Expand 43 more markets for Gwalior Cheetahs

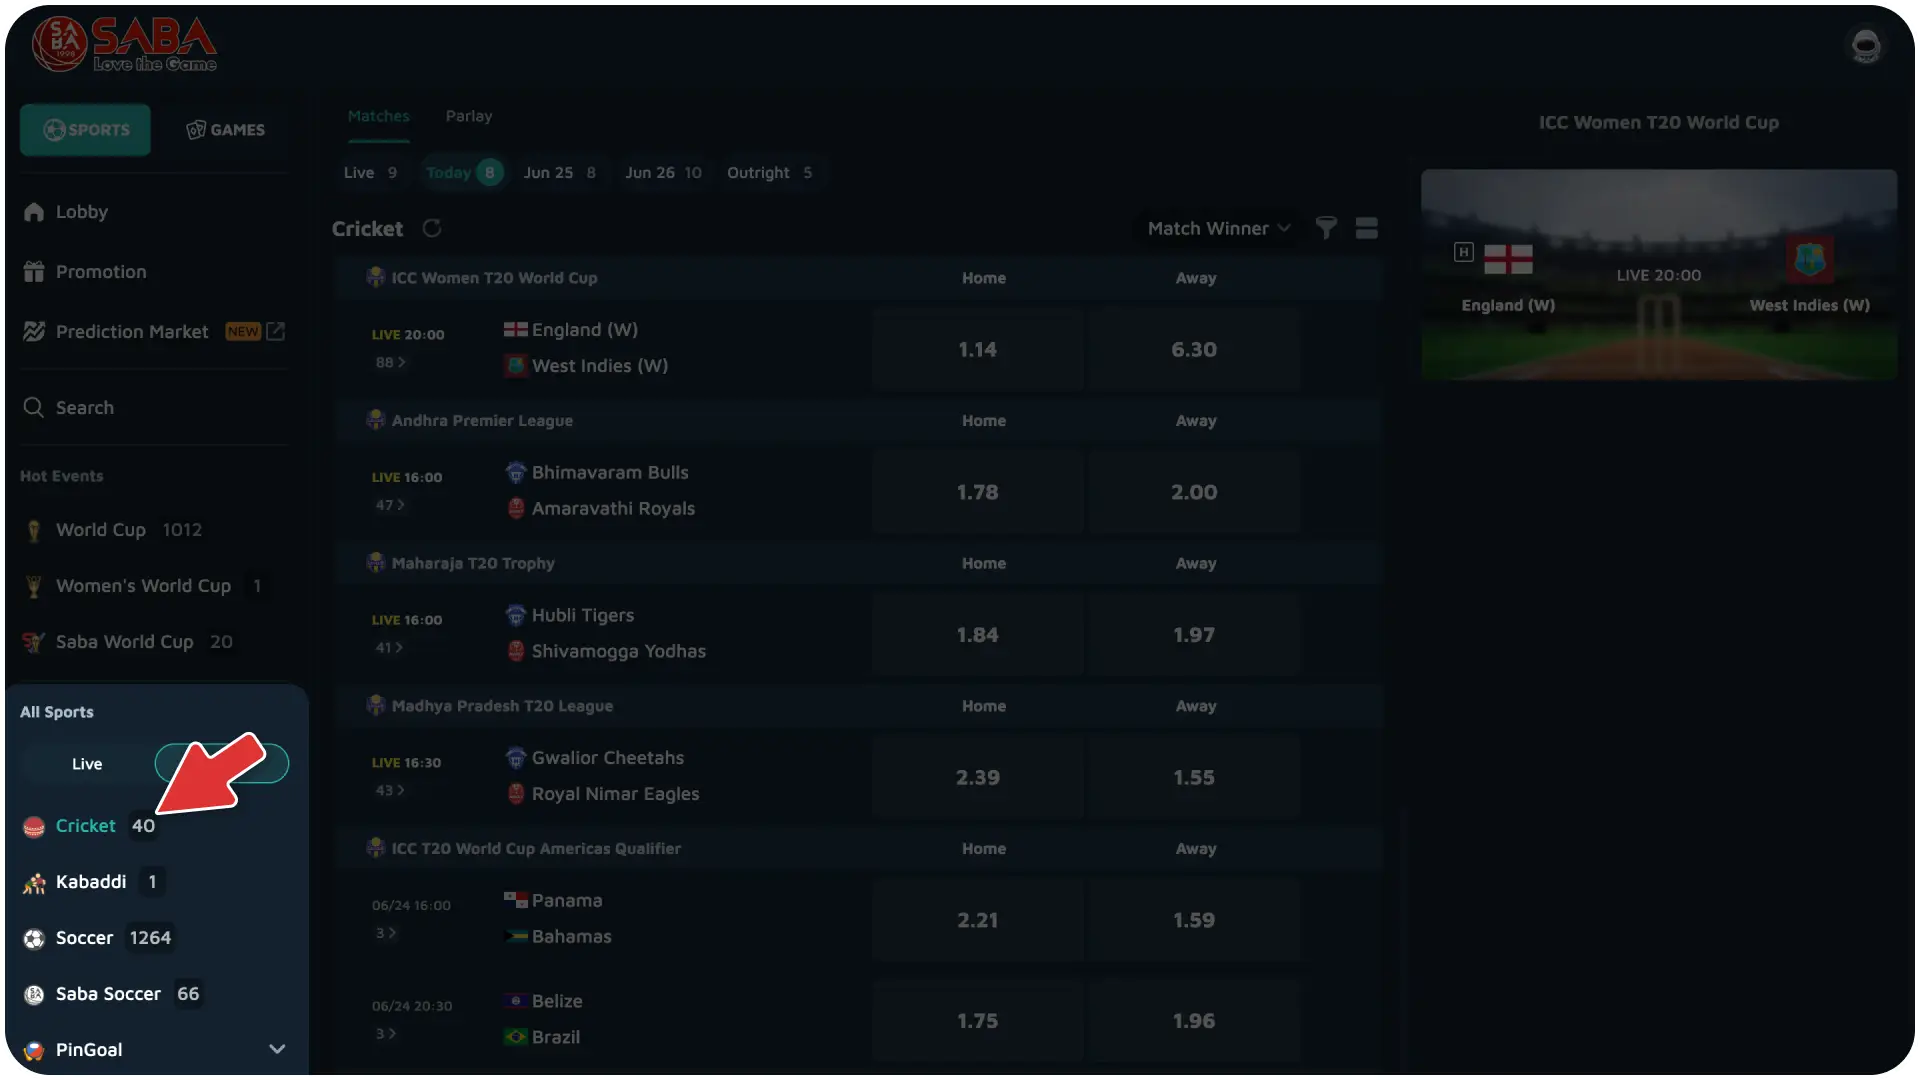point(390,790)
